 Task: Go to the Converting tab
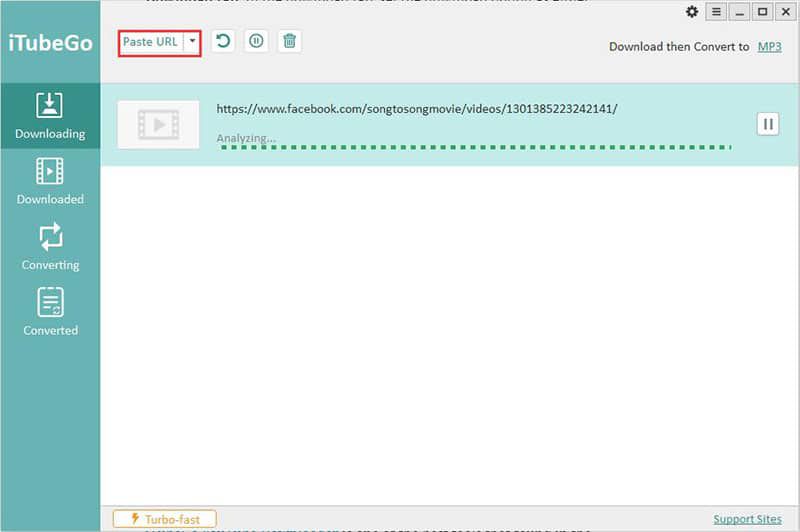click(x=50, y=247)
